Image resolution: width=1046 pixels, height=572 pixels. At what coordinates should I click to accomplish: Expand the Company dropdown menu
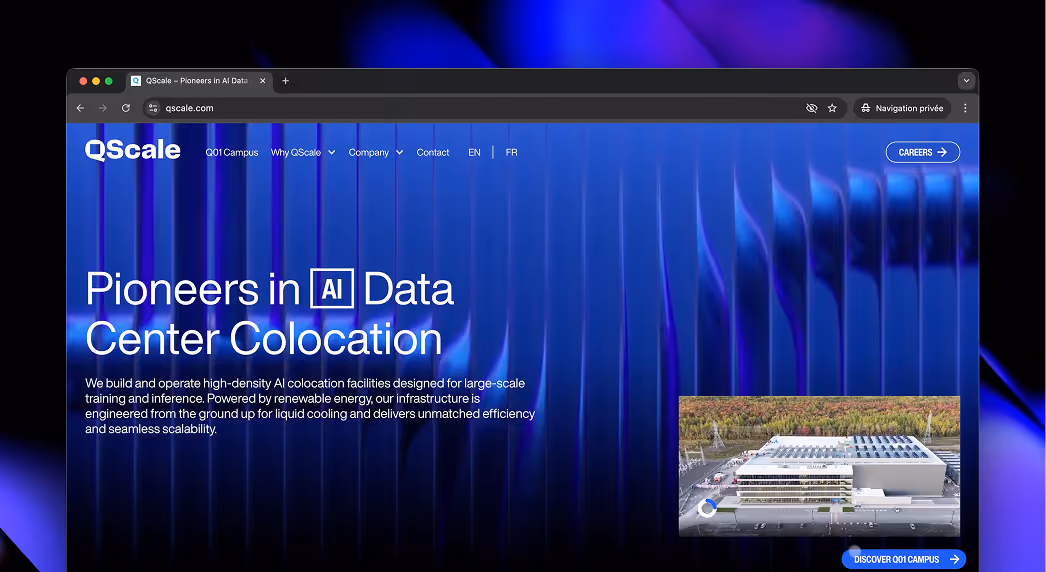pos(376,153)
